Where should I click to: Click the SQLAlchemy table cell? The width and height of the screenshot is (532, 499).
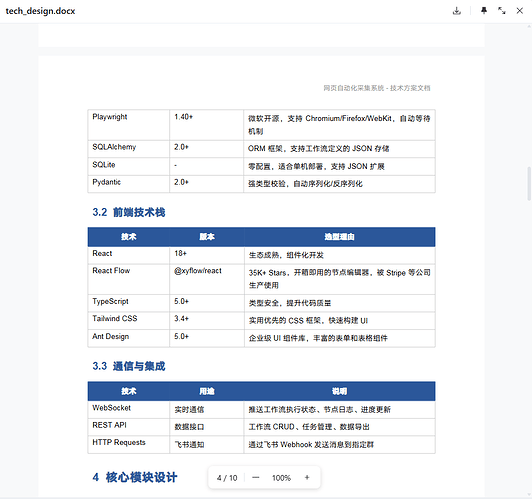129,149
